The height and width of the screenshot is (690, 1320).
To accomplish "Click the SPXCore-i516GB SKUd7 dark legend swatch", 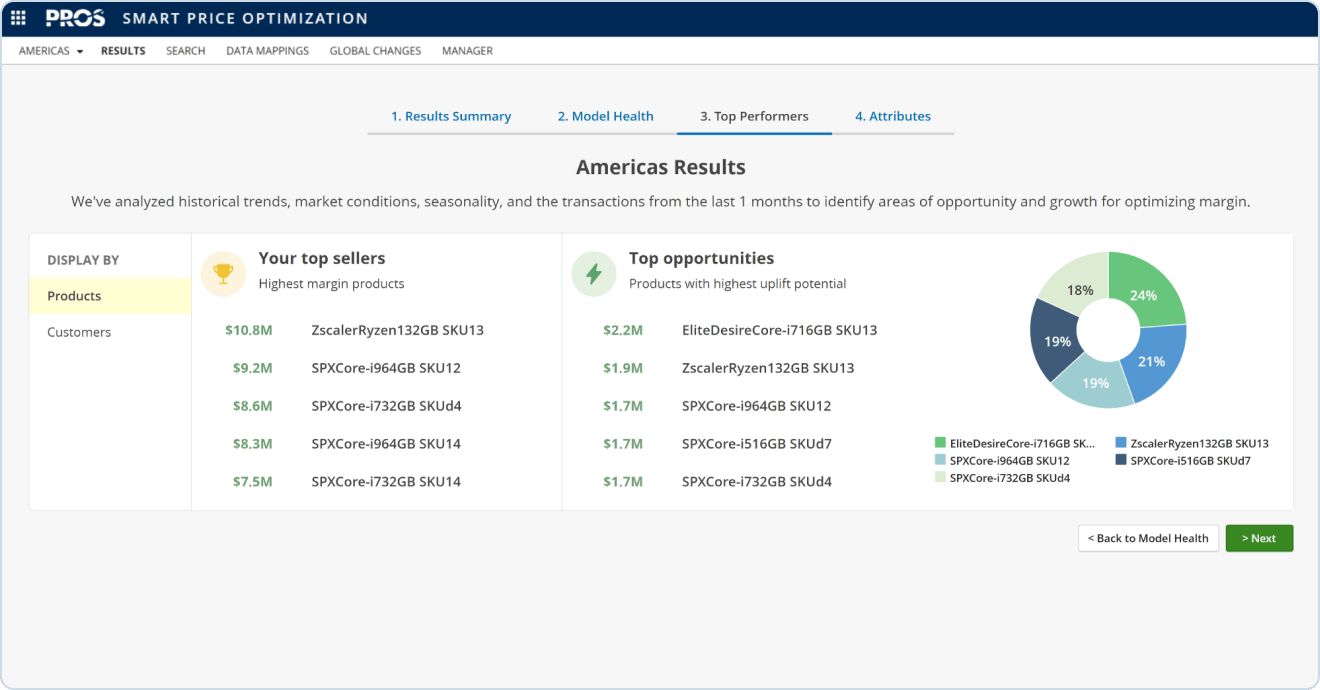I will (1121, 461).
